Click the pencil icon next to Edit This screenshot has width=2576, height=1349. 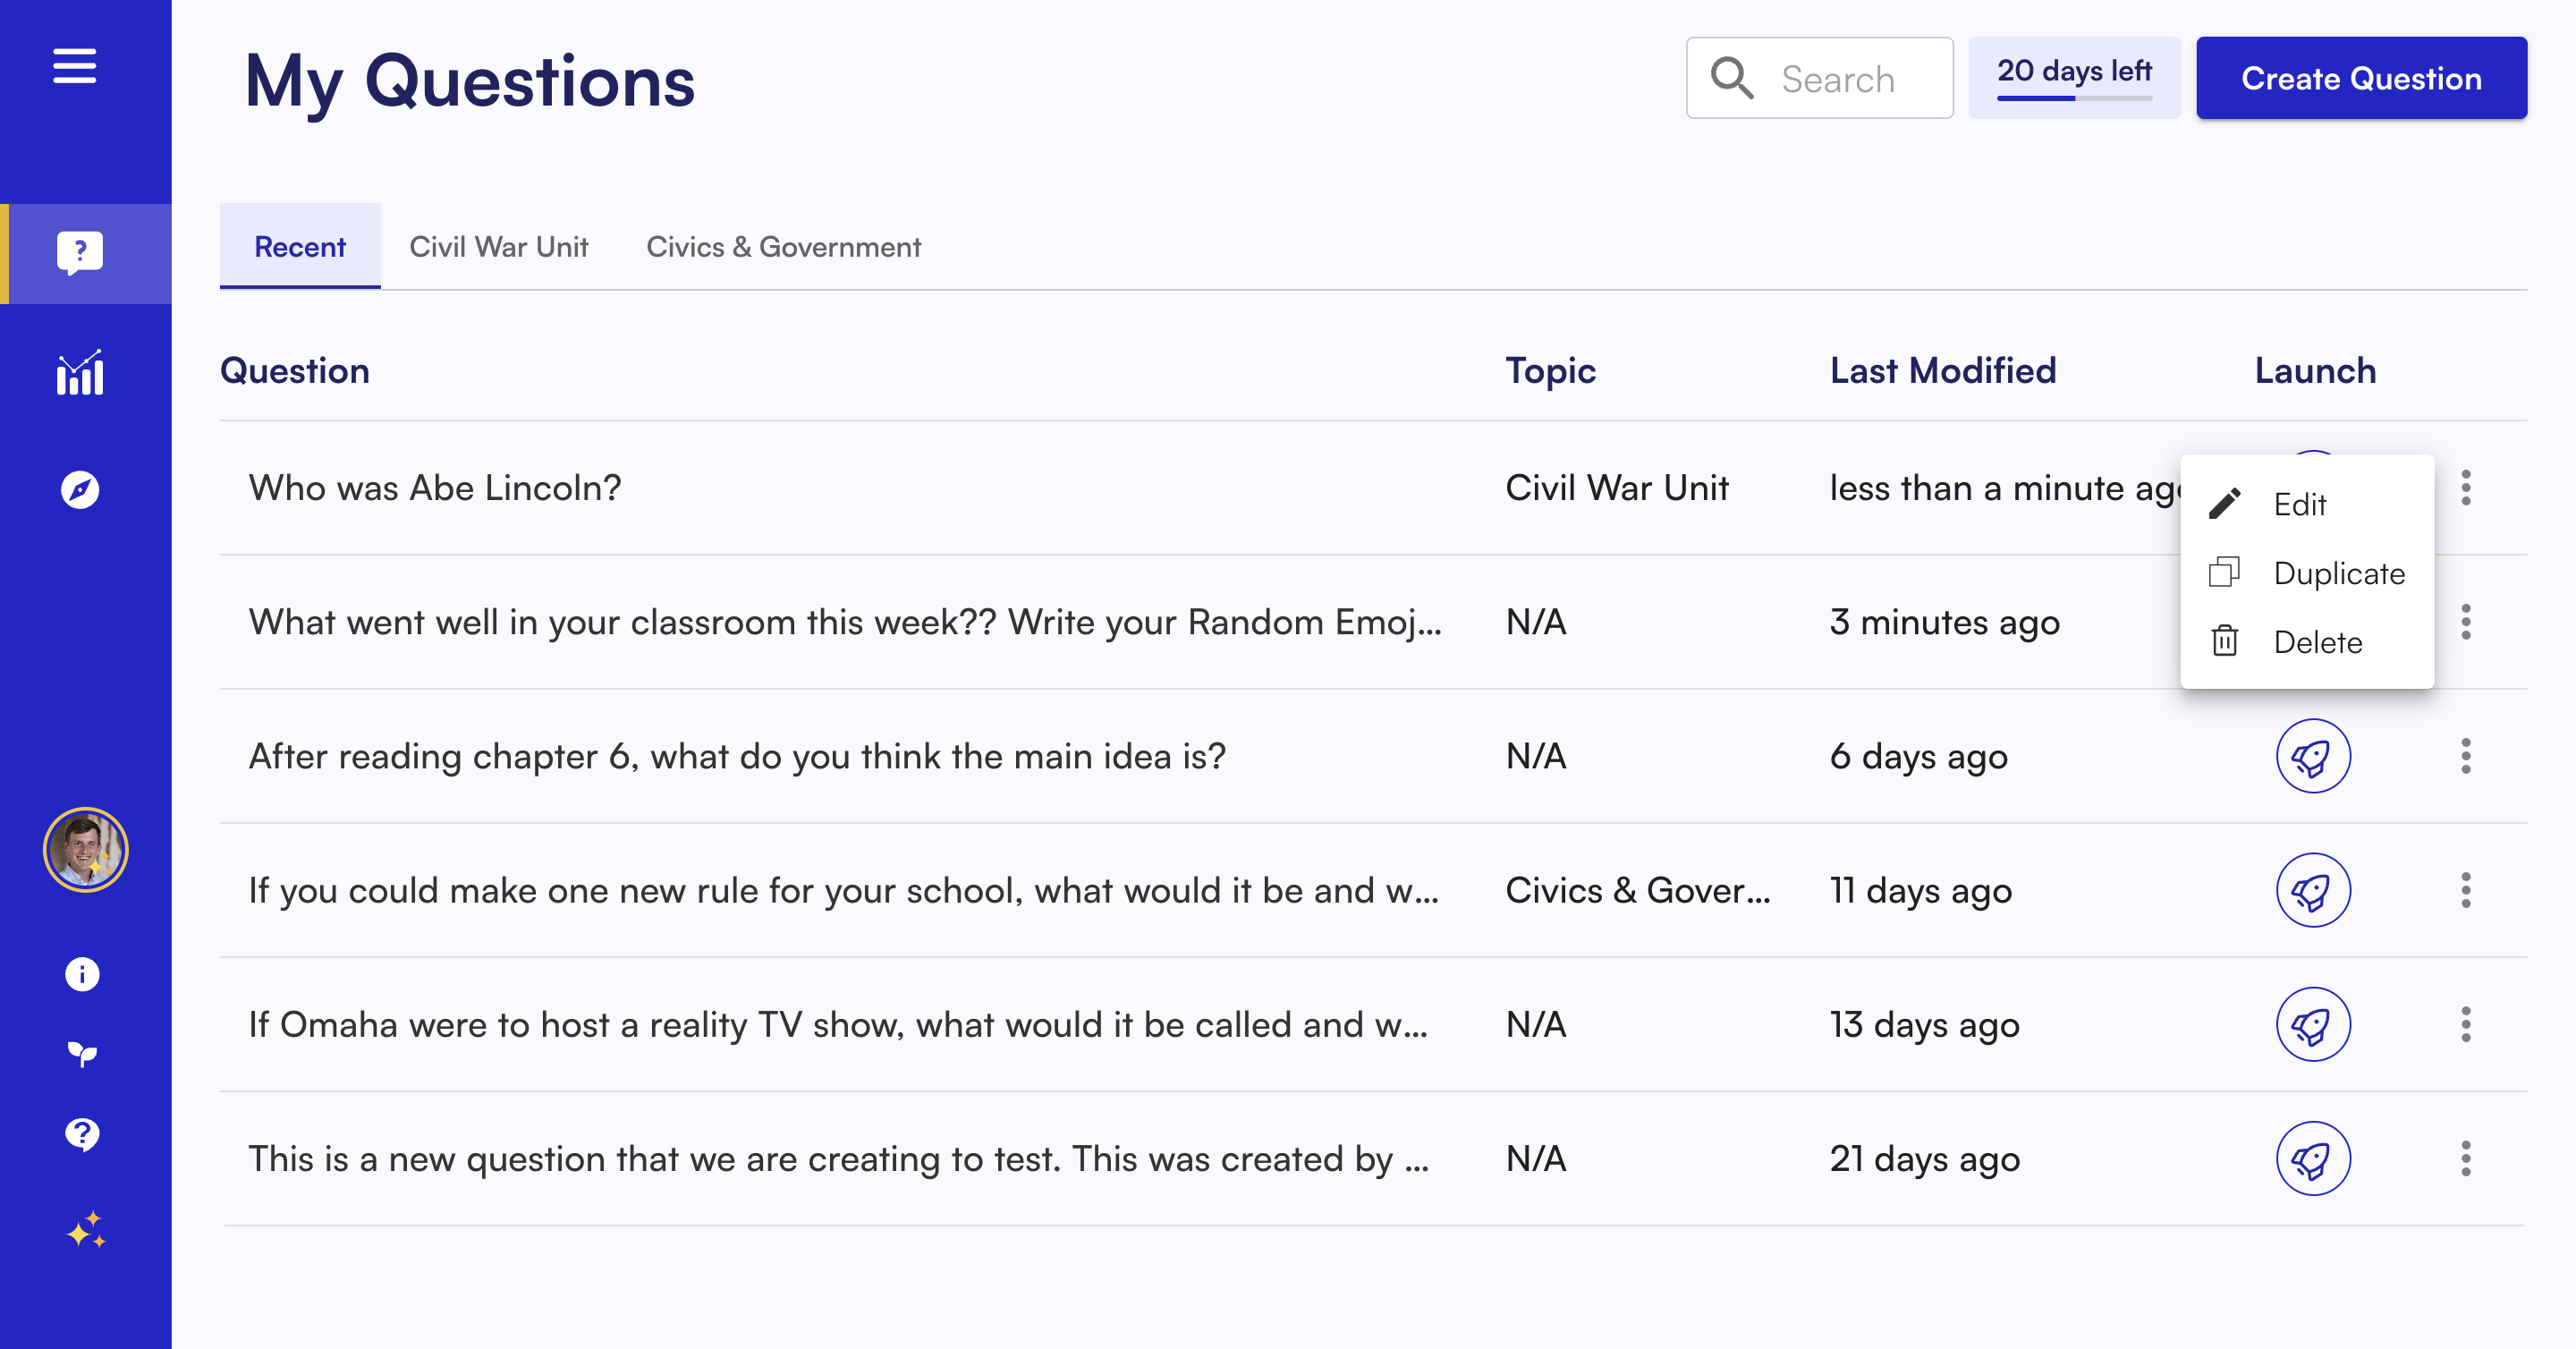point(2224,504)
